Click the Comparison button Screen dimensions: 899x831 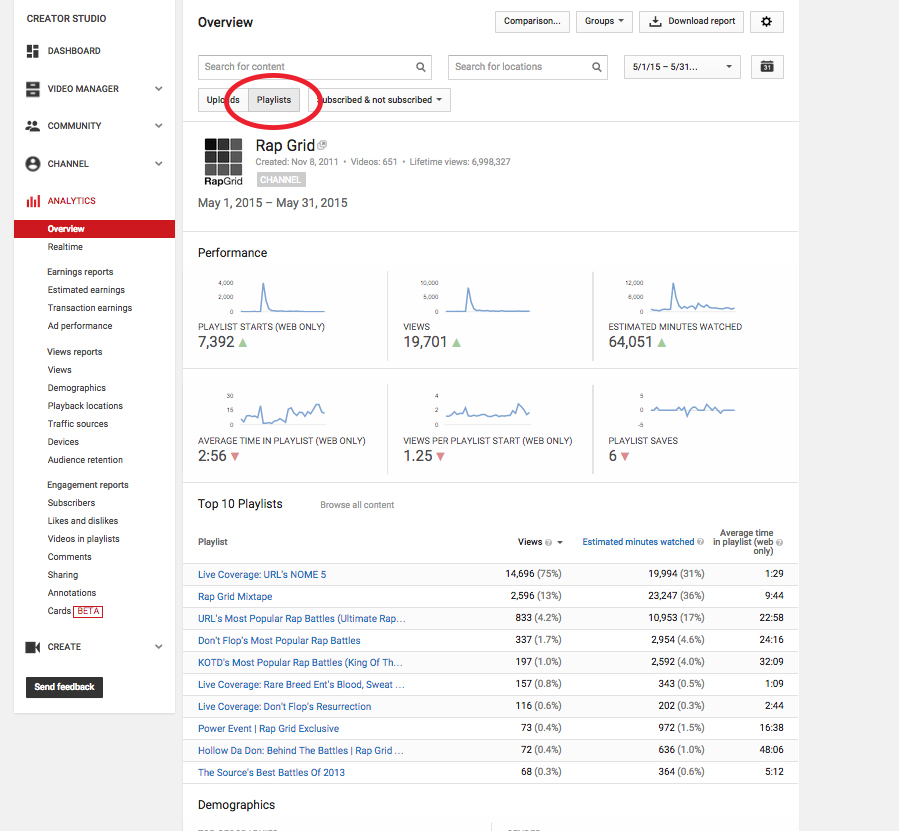click(x=532, y=22)
